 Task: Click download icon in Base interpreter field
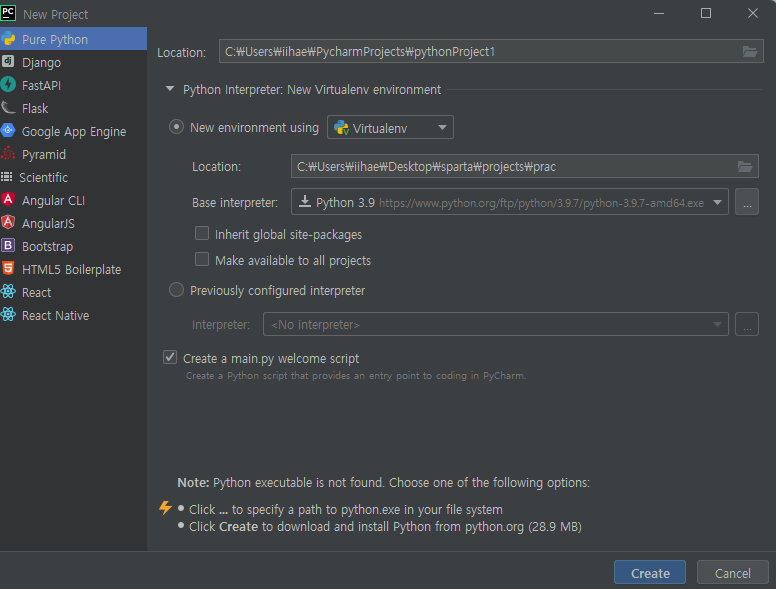pyautogui.click(x=305, y=201)
